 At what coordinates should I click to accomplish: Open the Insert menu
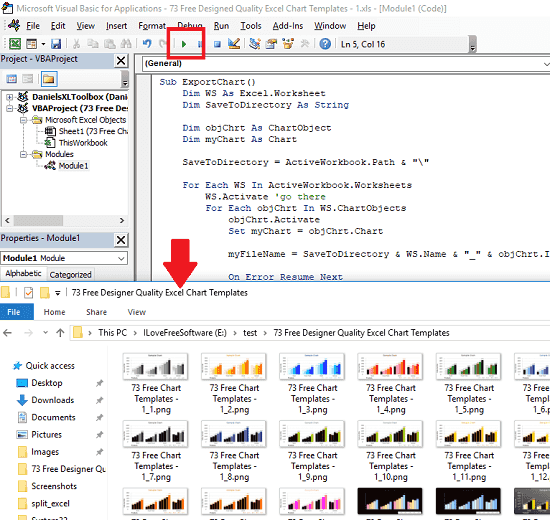coord(116,26)
